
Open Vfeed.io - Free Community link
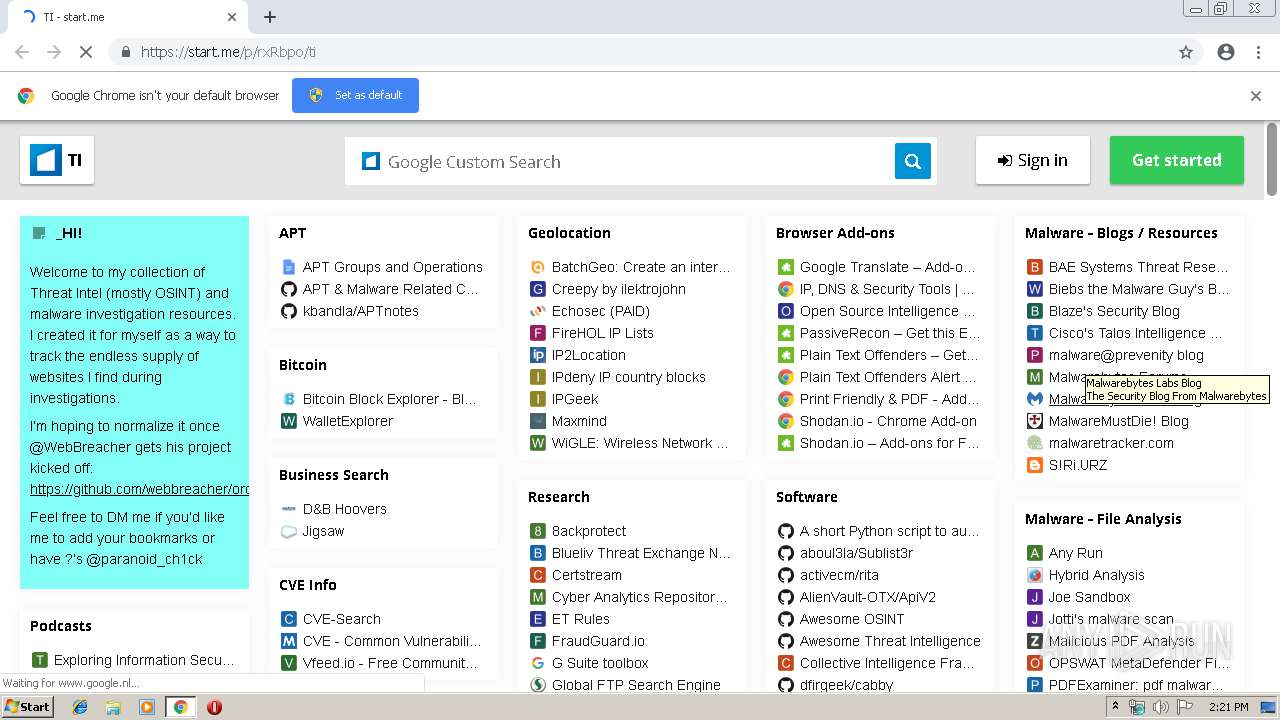coord(390,663)
